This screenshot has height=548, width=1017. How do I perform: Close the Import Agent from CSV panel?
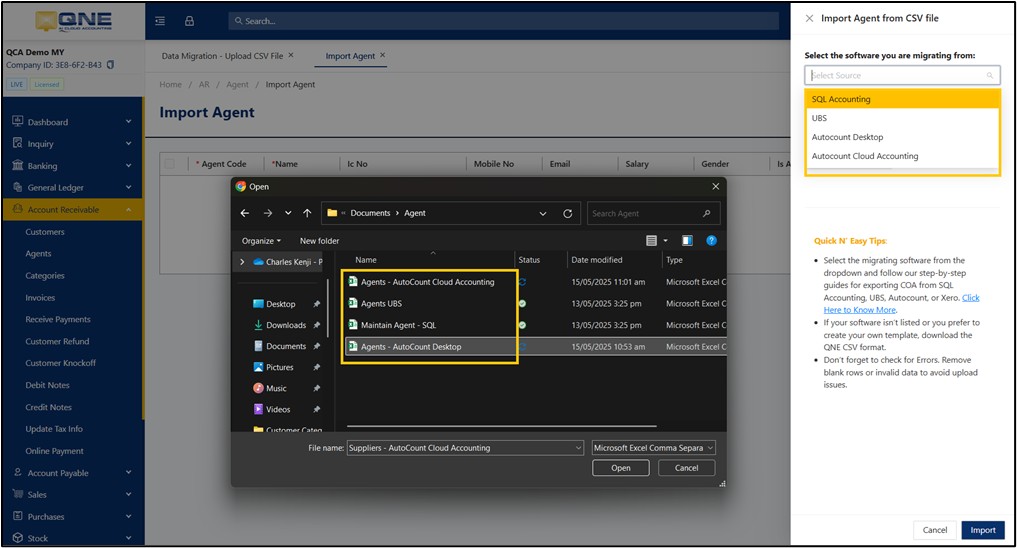809,18
